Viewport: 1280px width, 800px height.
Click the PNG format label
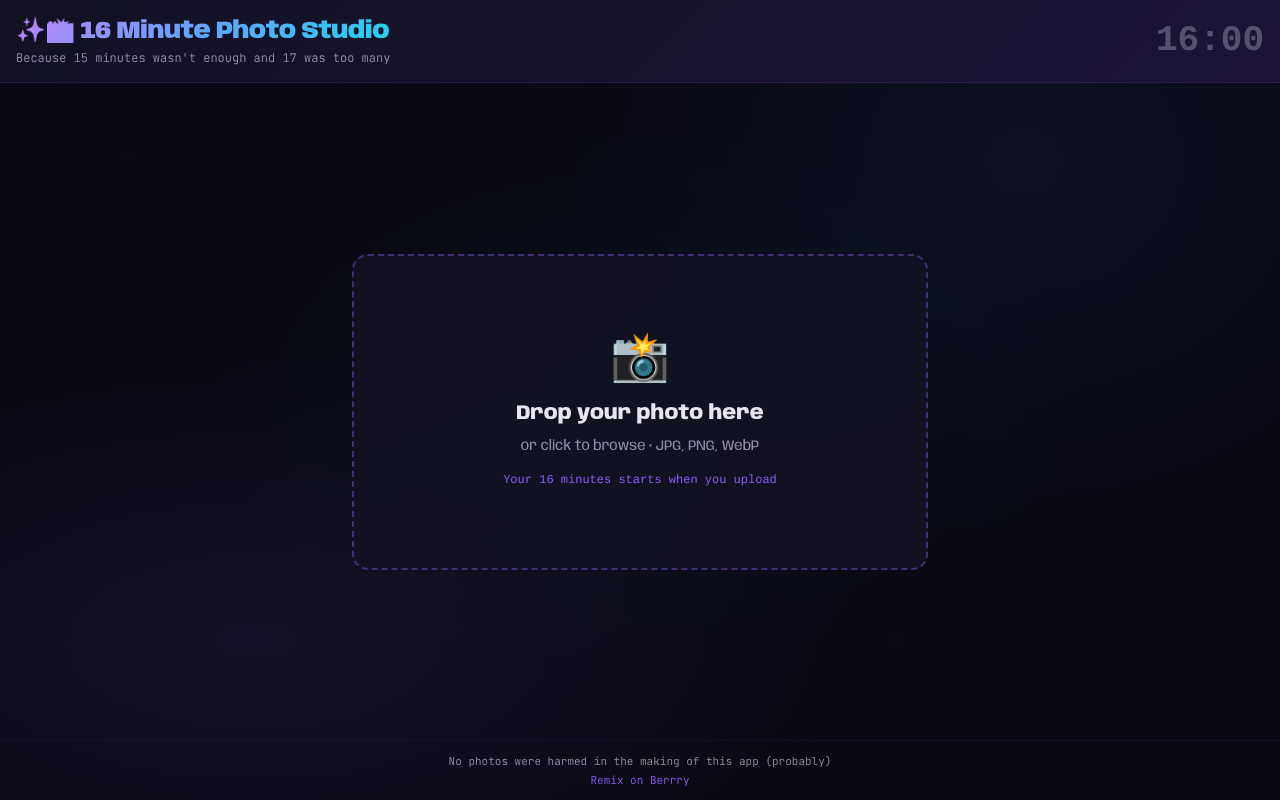click(701, 445)
